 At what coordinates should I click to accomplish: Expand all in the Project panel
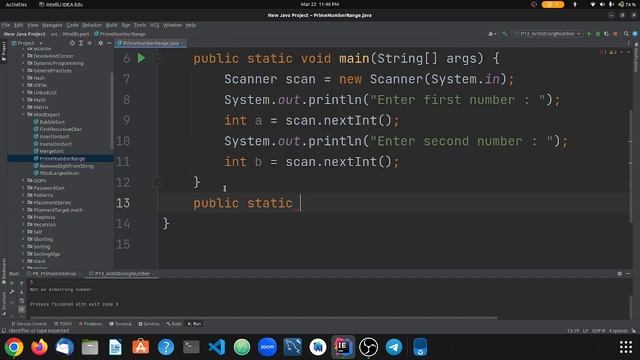point(81,43)
